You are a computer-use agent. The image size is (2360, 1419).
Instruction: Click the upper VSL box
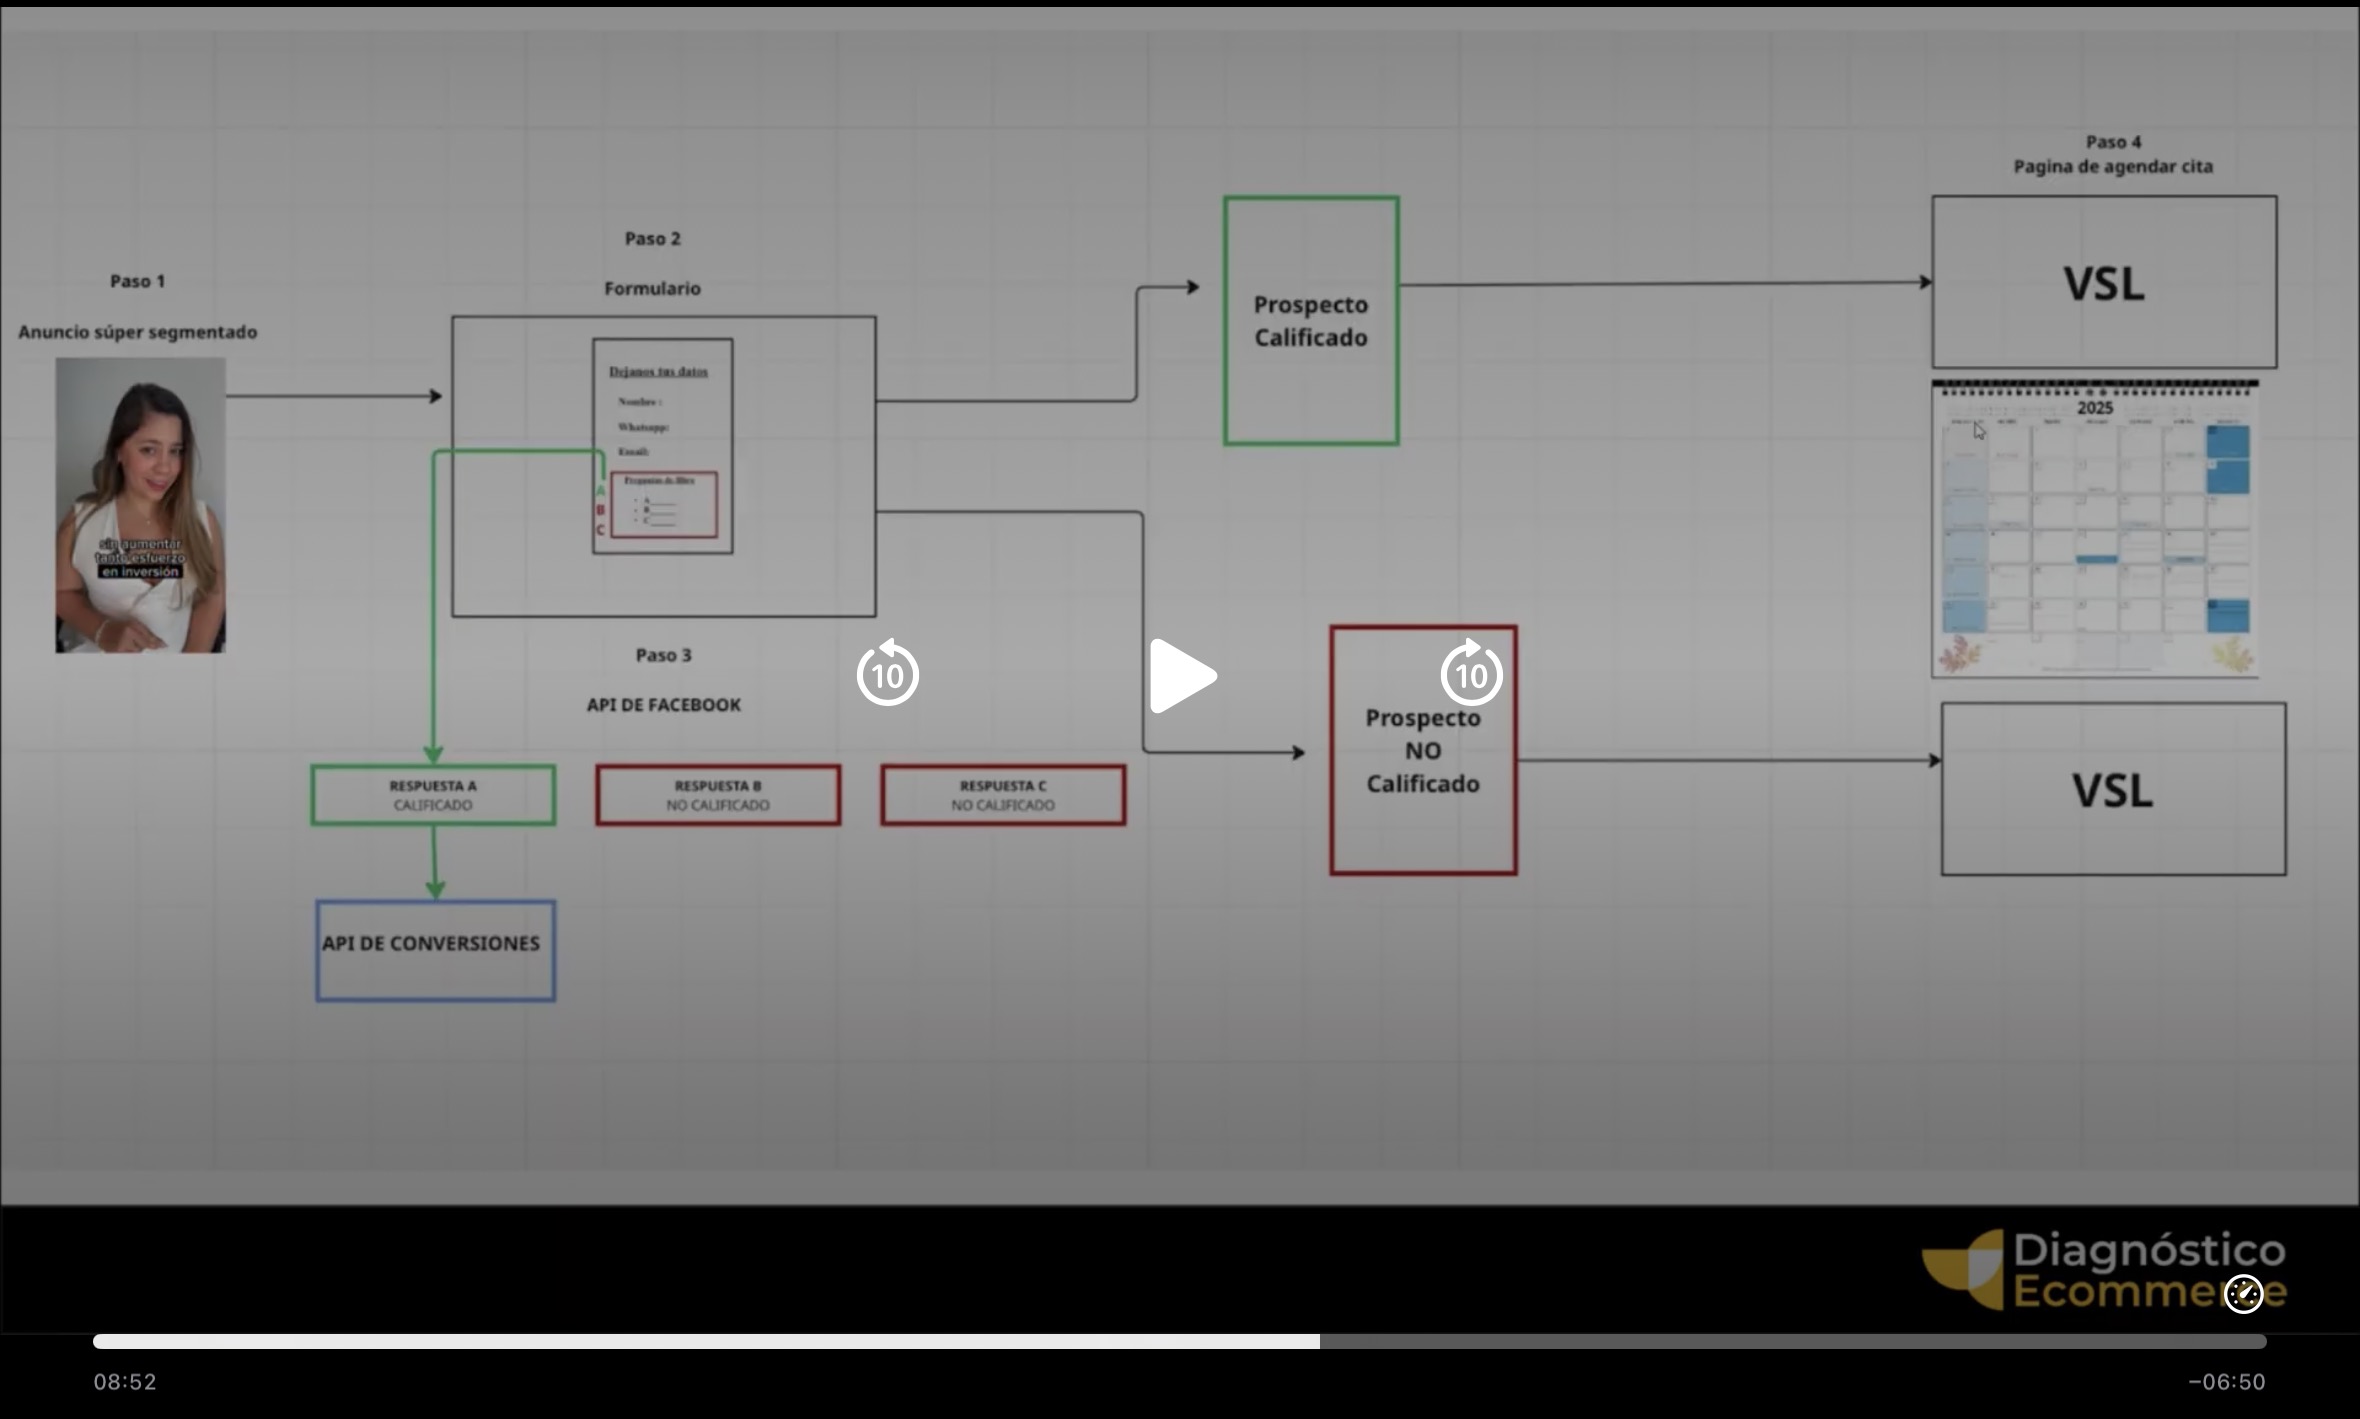coord(2104,283)
